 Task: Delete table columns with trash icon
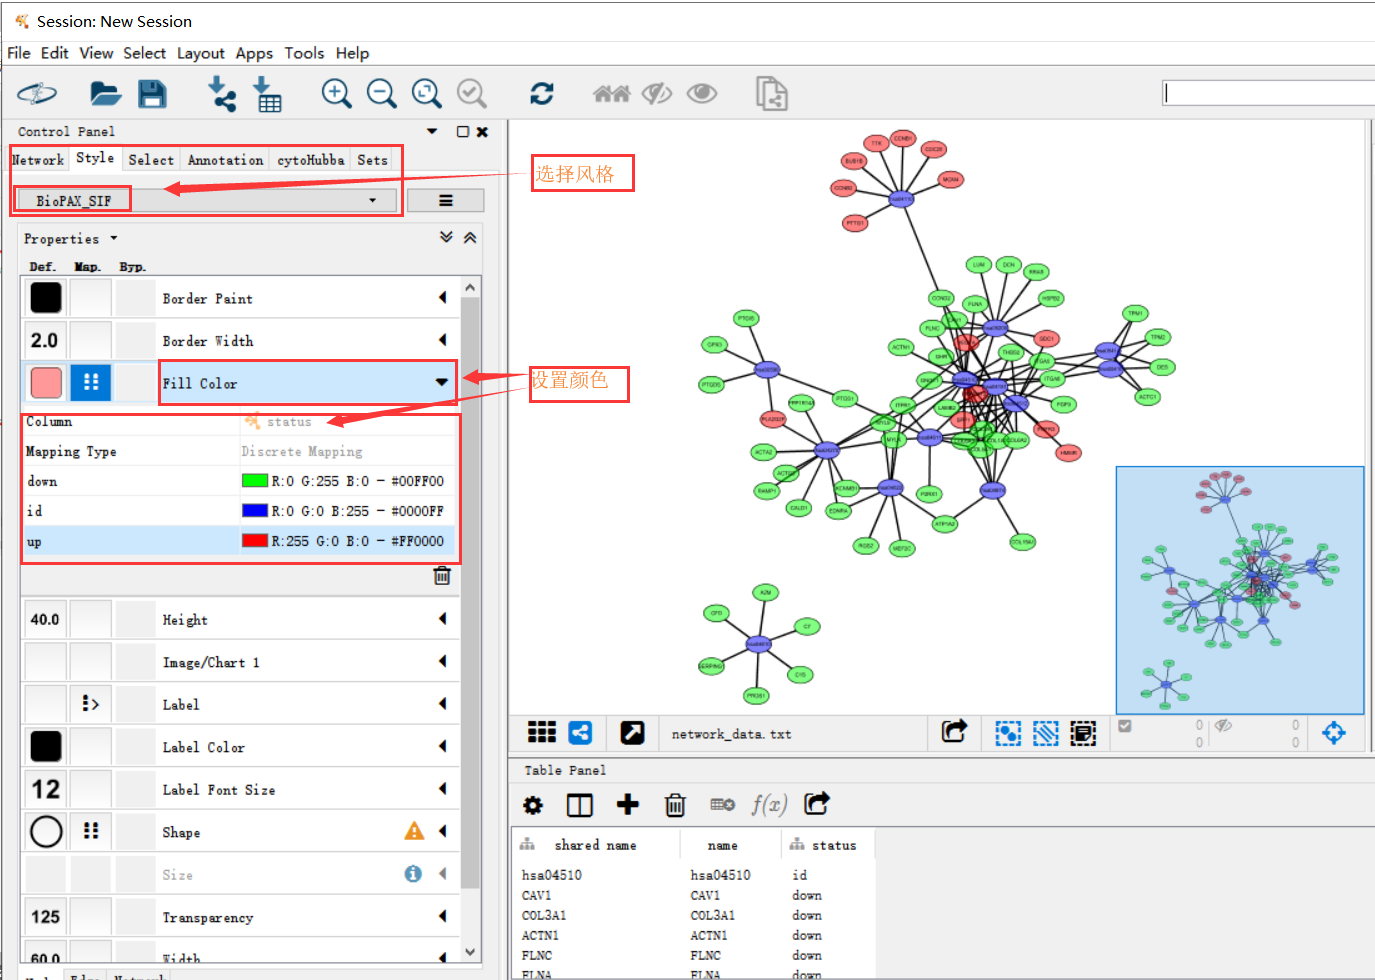point(675,805)
